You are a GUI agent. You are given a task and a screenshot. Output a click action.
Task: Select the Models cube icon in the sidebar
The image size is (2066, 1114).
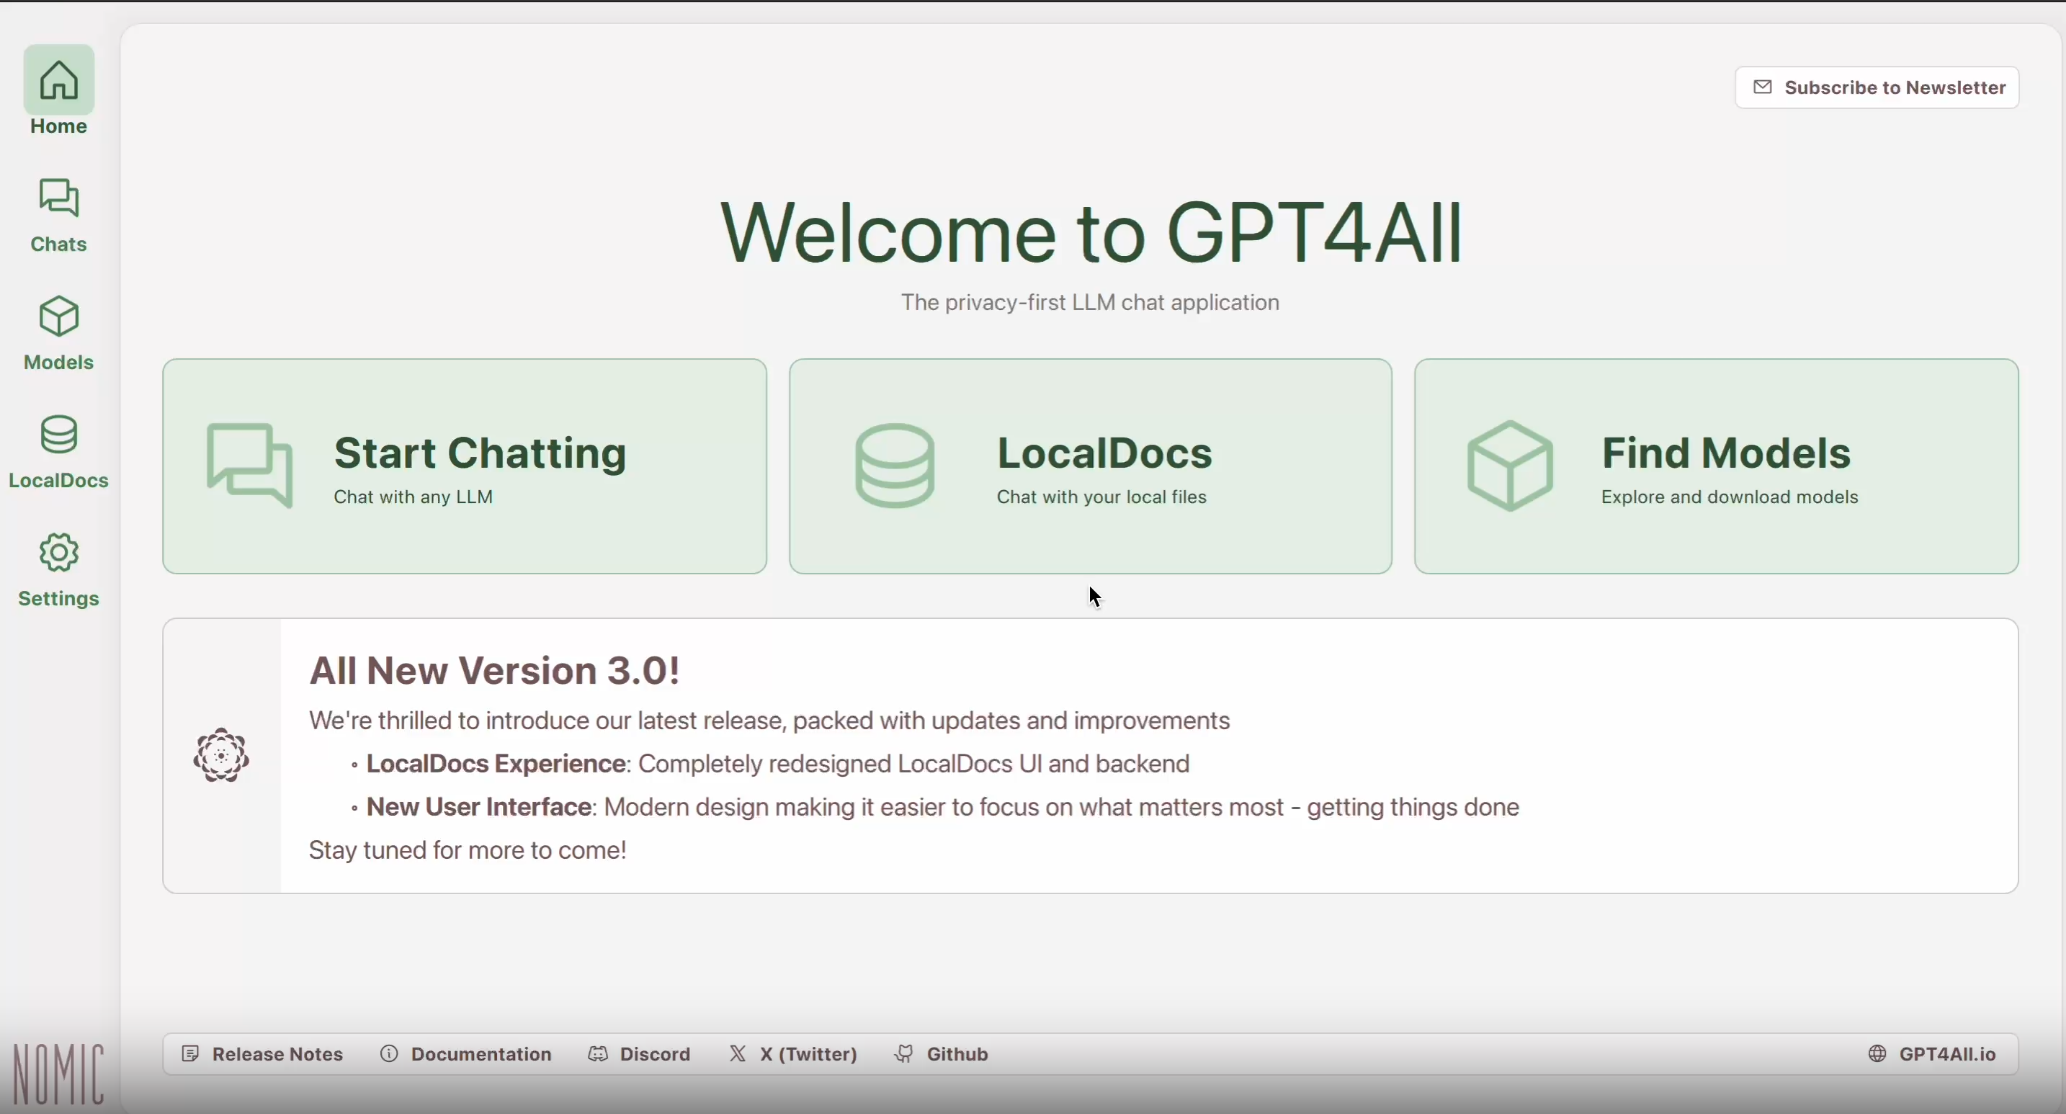pos(59,317)
